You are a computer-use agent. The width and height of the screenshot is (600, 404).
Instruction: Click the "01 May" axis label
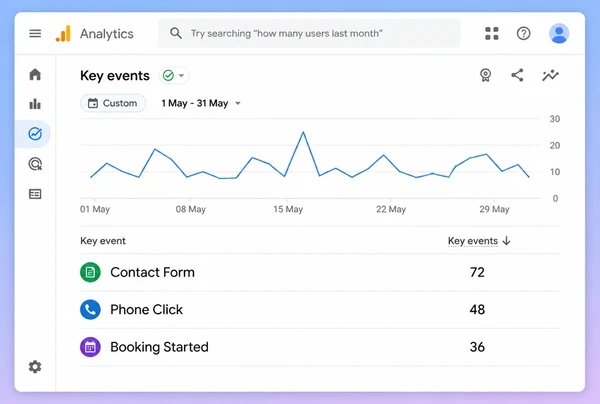95,209
